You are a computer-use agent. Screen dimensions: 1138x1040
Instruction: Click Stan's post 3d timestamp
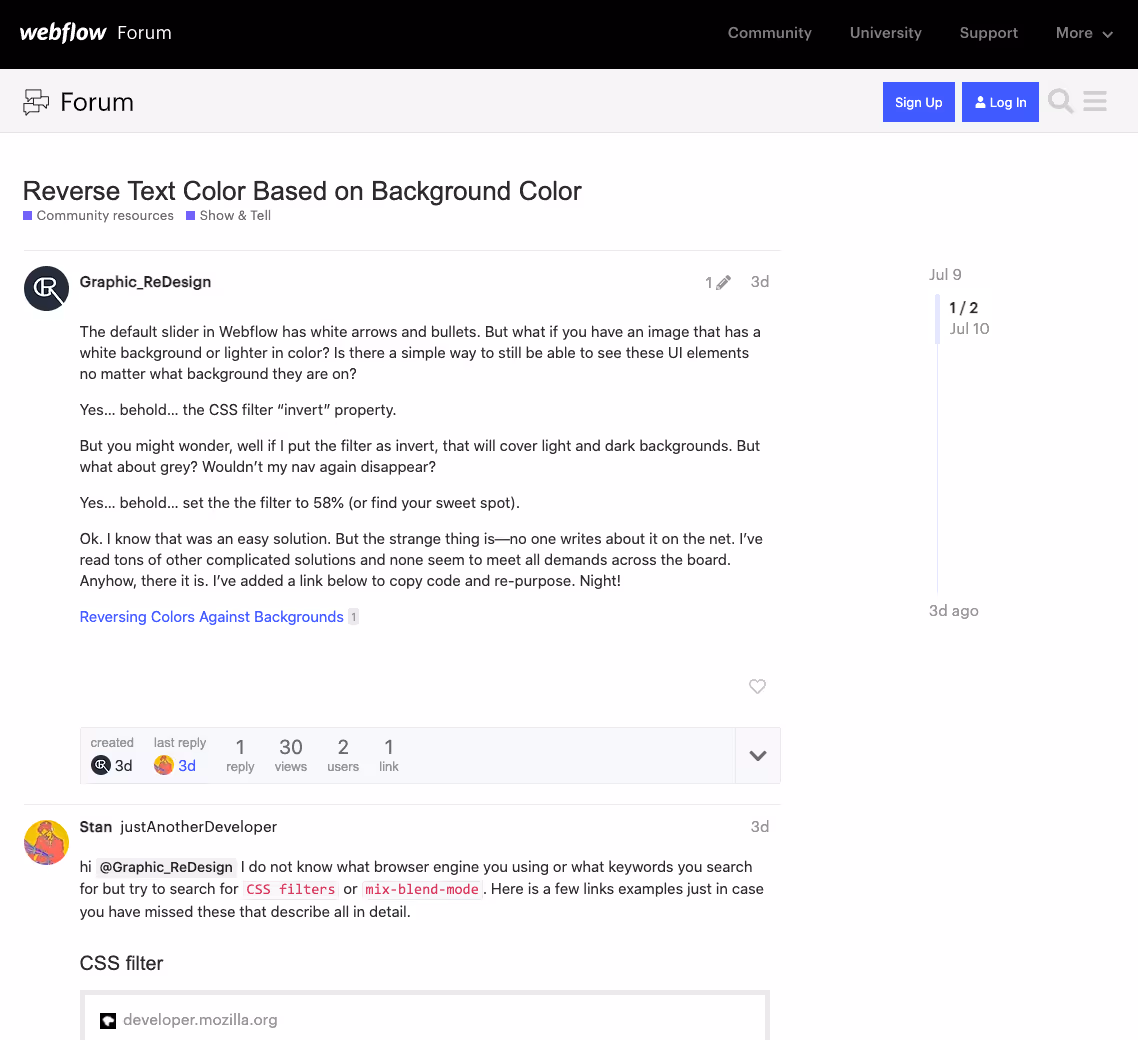tap(760, 827)
